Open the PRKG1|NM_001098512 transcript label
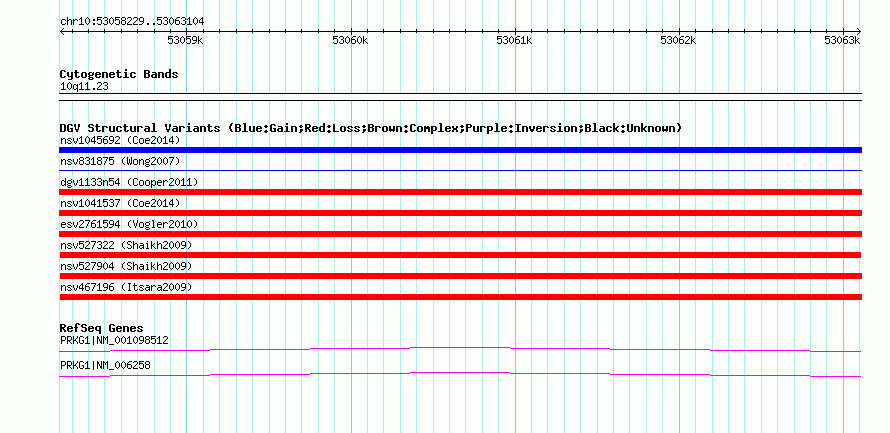The image size is (890, 433). 114,340
